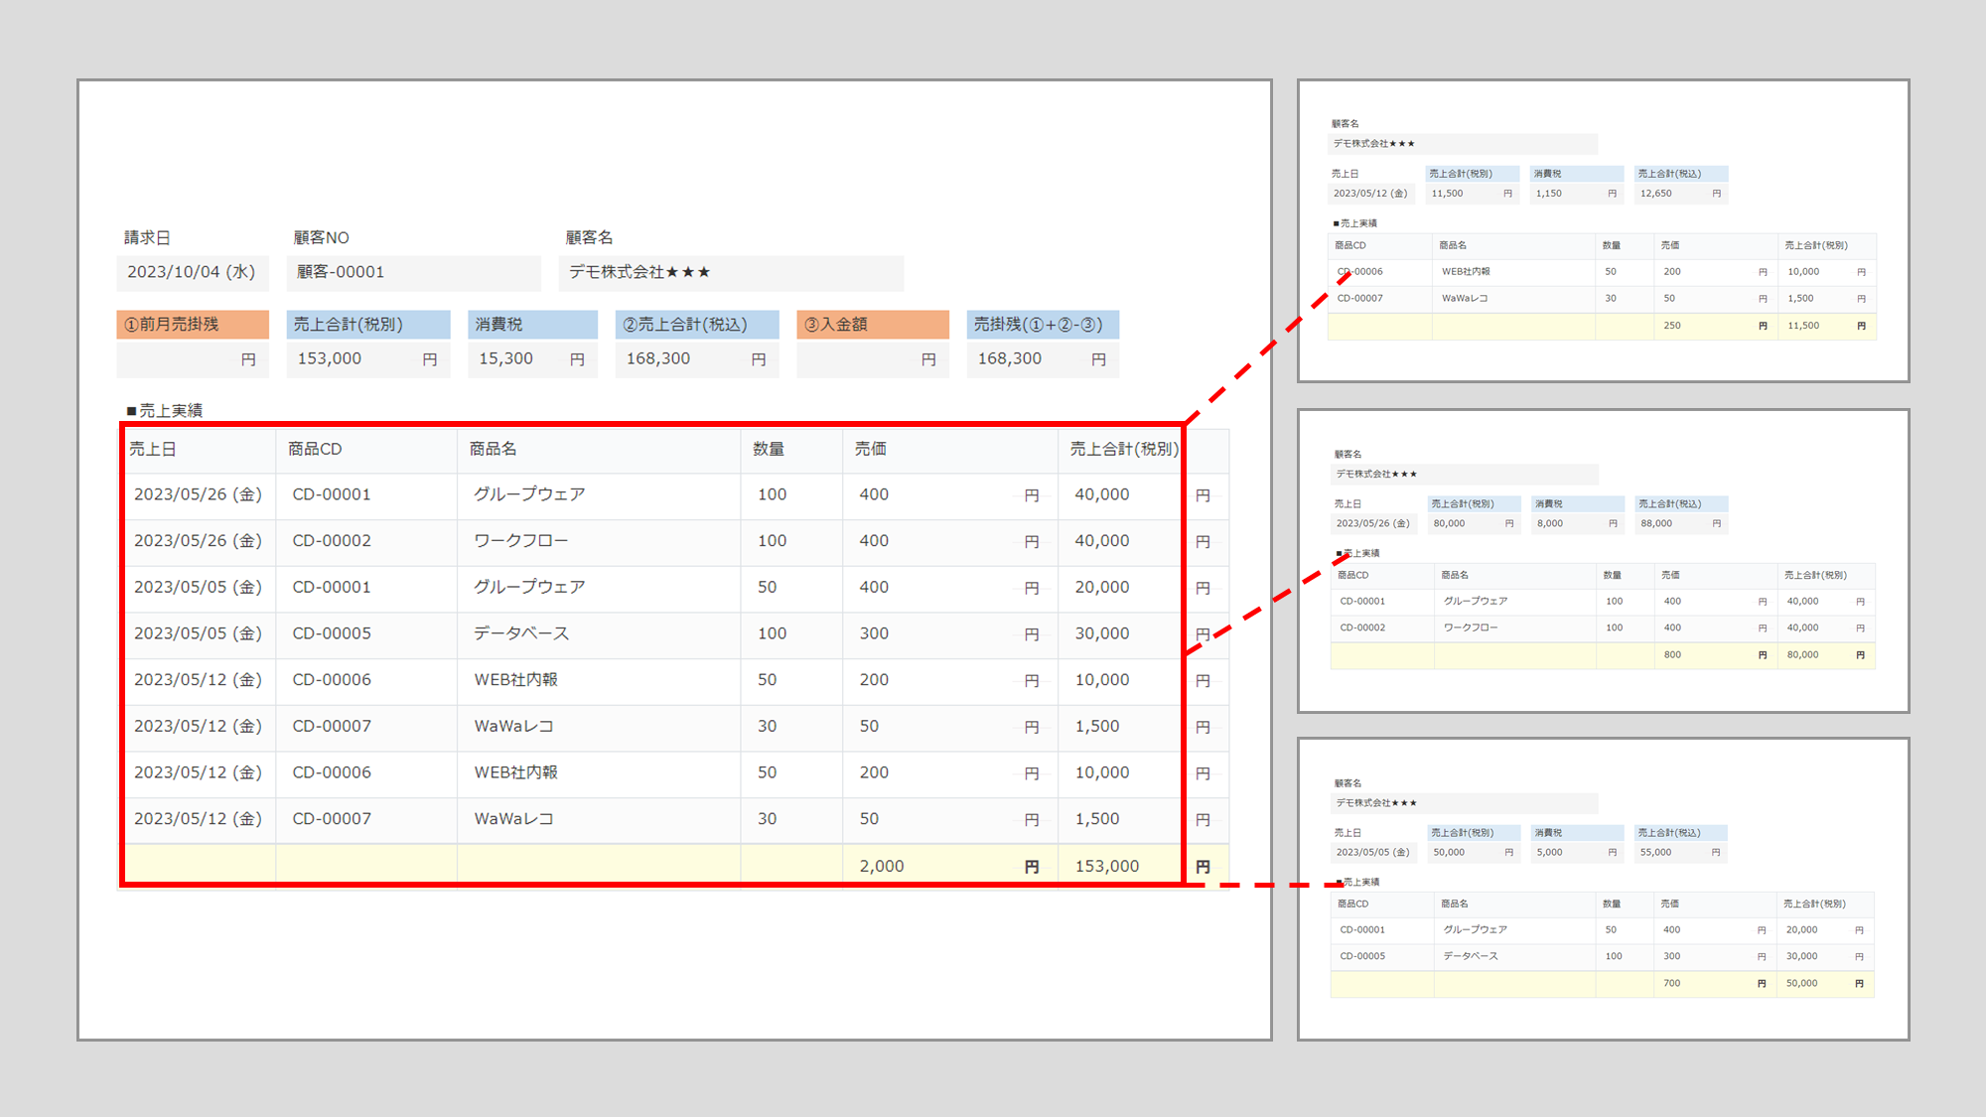Screen dimensions: 1986x1117
Task: Click the 顧客NO field 顧客-00001
Action: 412,272
